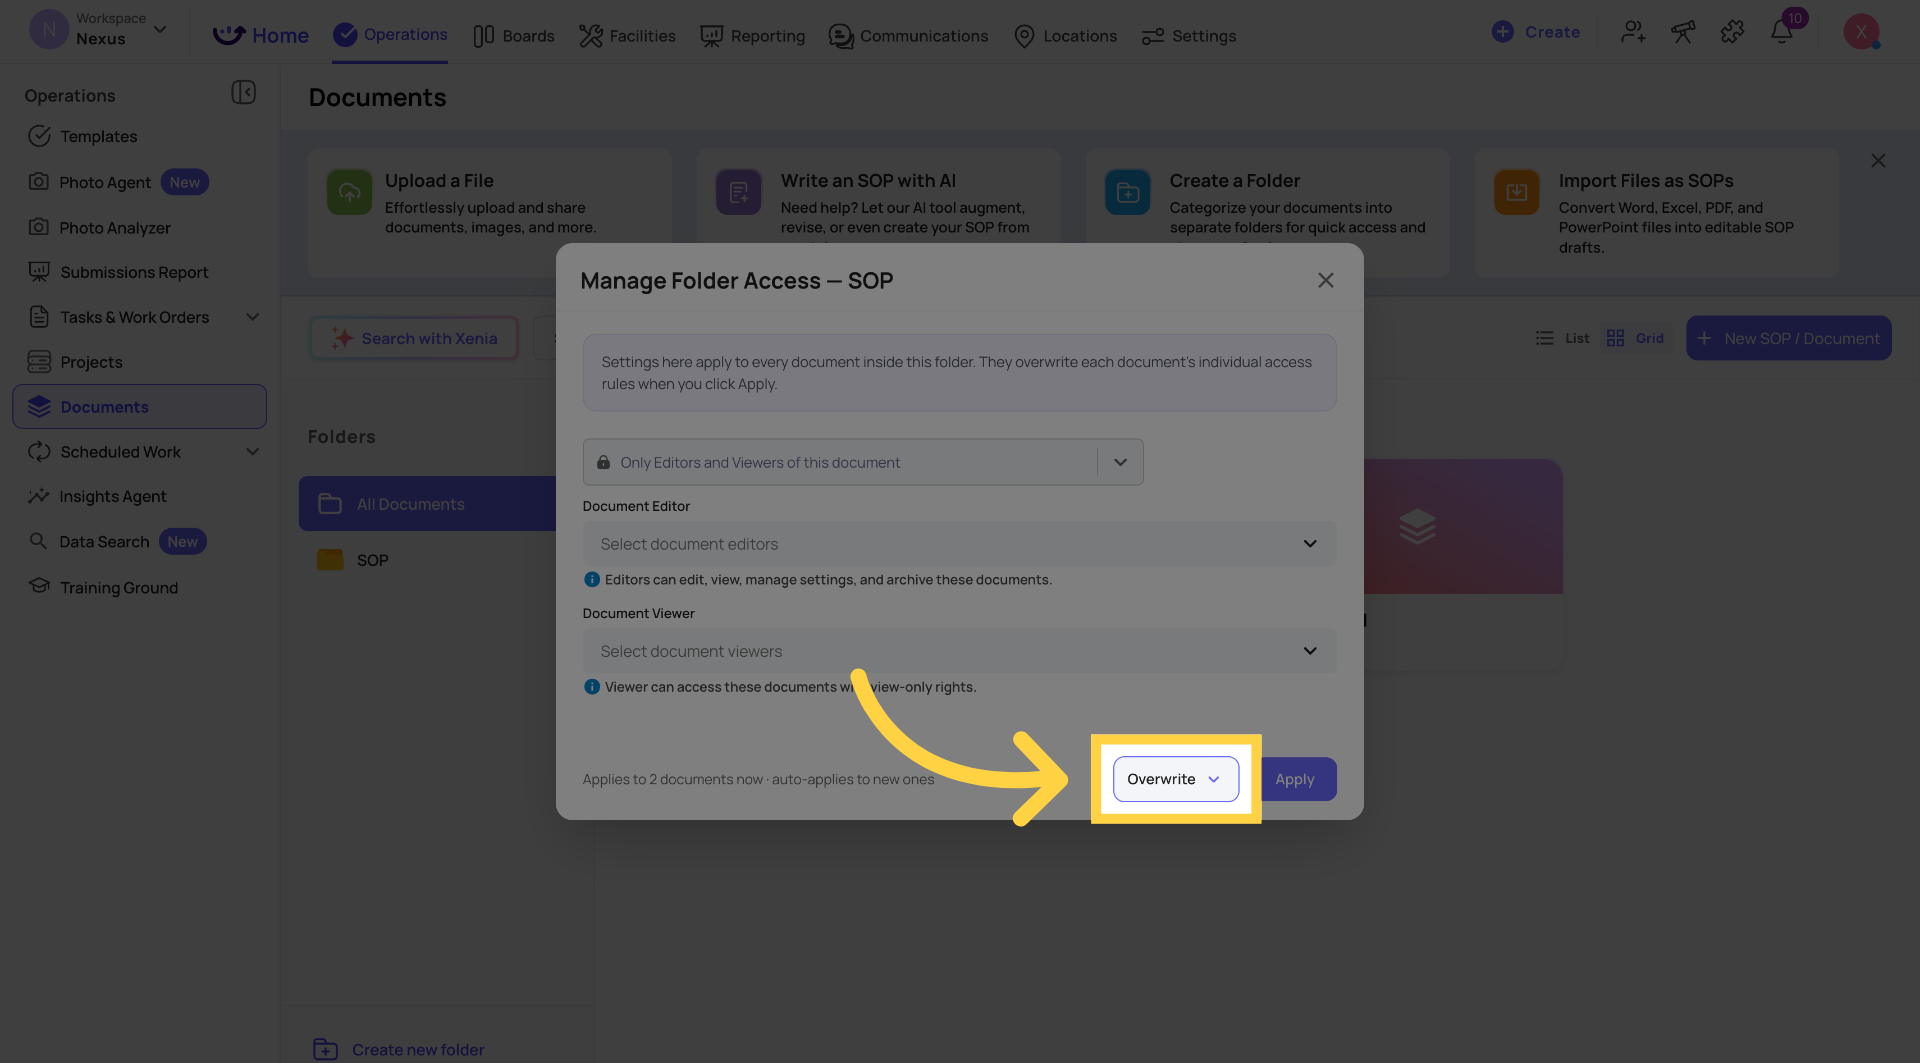The width and height of the screenshot is (1920, 1063).
Task: Open the Reporting tab
Action: pyautogui.click(x=752, y=36)
